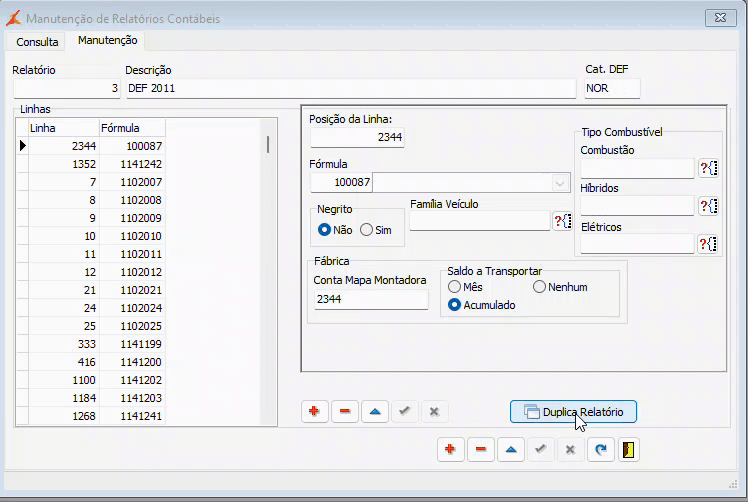The image size is (748, 502).
Task: Select grid row with Linha 2344
Action: click(97, 146)
